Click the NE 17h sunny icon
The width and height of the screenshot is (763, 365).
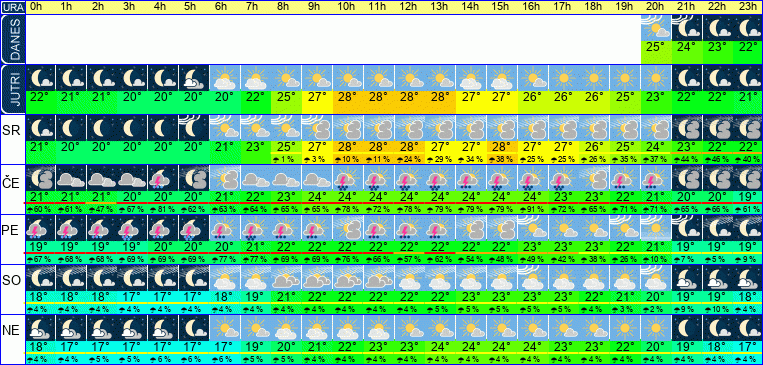(563, 328)
